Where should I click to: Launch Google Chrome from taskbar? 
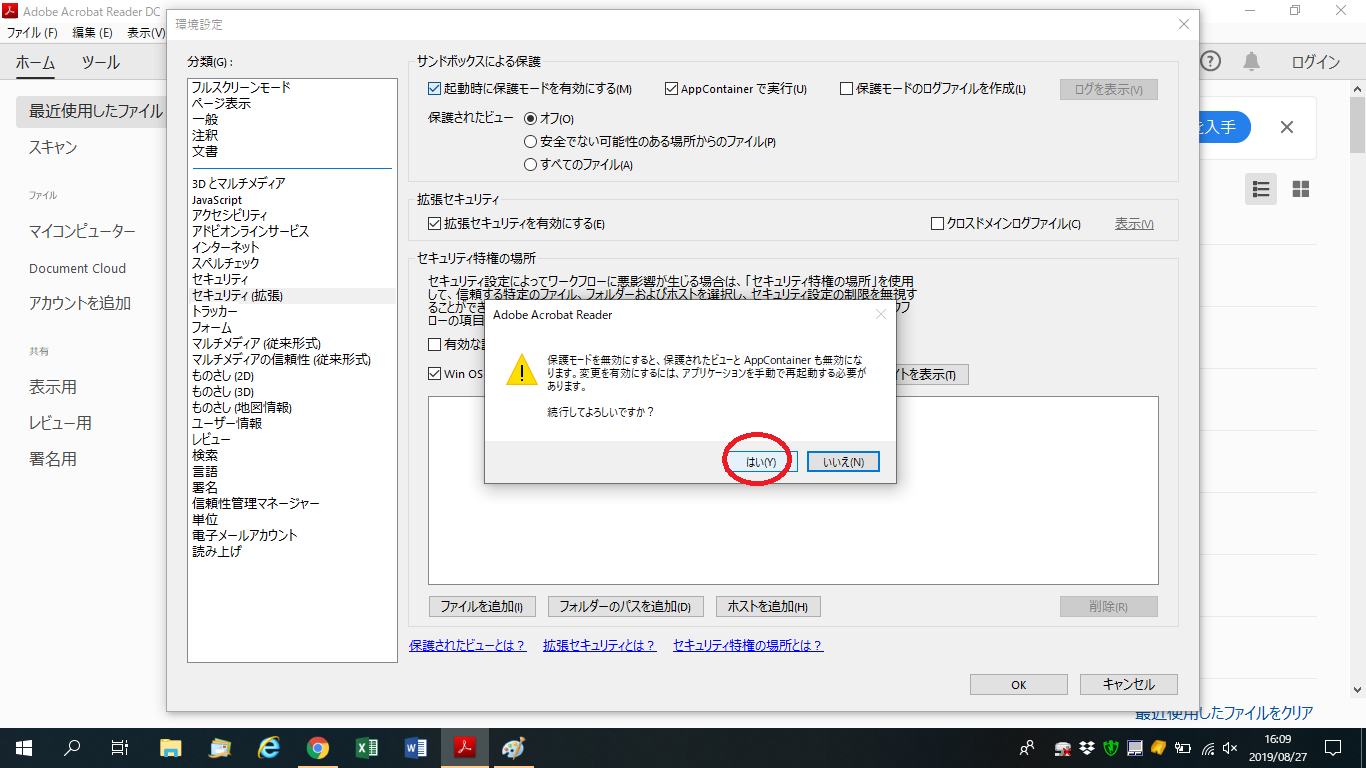pyautogui.click(x=318, y=748)
